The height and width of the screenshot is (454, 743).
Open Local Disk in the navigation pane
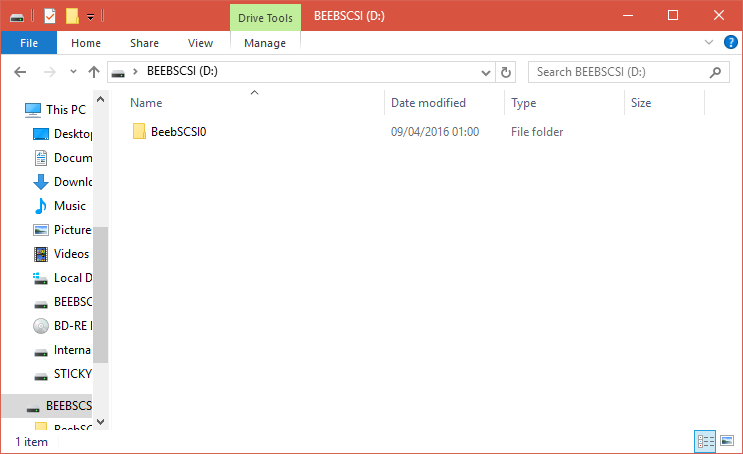(62, 278)
